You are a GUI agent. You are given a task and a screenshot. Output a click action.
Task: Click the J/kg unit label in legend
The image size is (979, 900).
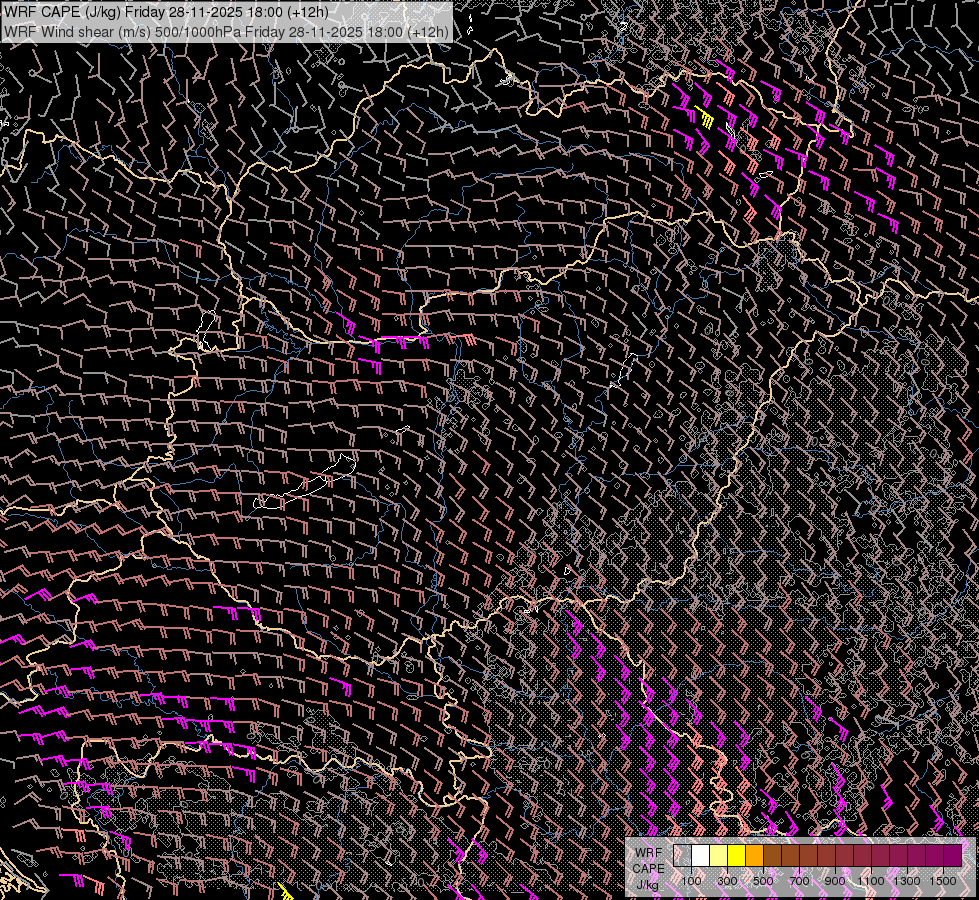(x=647, y=885)
